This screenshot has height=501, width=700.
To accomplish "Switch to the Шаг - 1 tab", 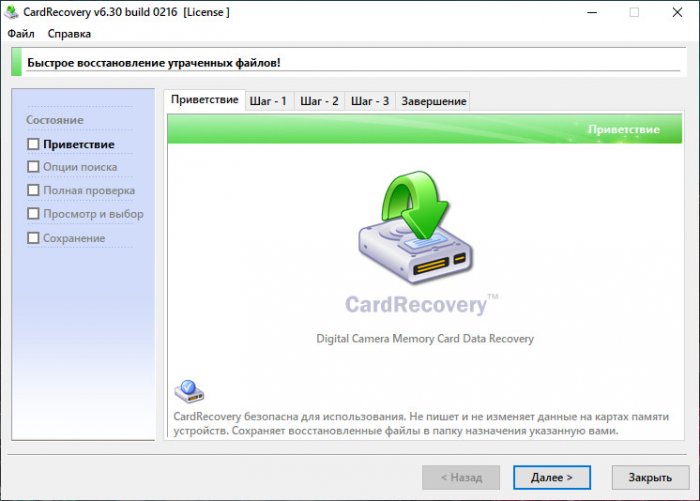I will [268, 101].
